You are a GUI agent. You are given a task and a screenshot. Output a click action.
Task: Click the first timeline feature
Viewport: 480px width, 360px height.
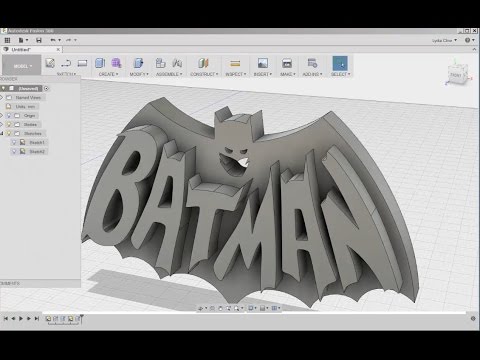pos(48,319)
